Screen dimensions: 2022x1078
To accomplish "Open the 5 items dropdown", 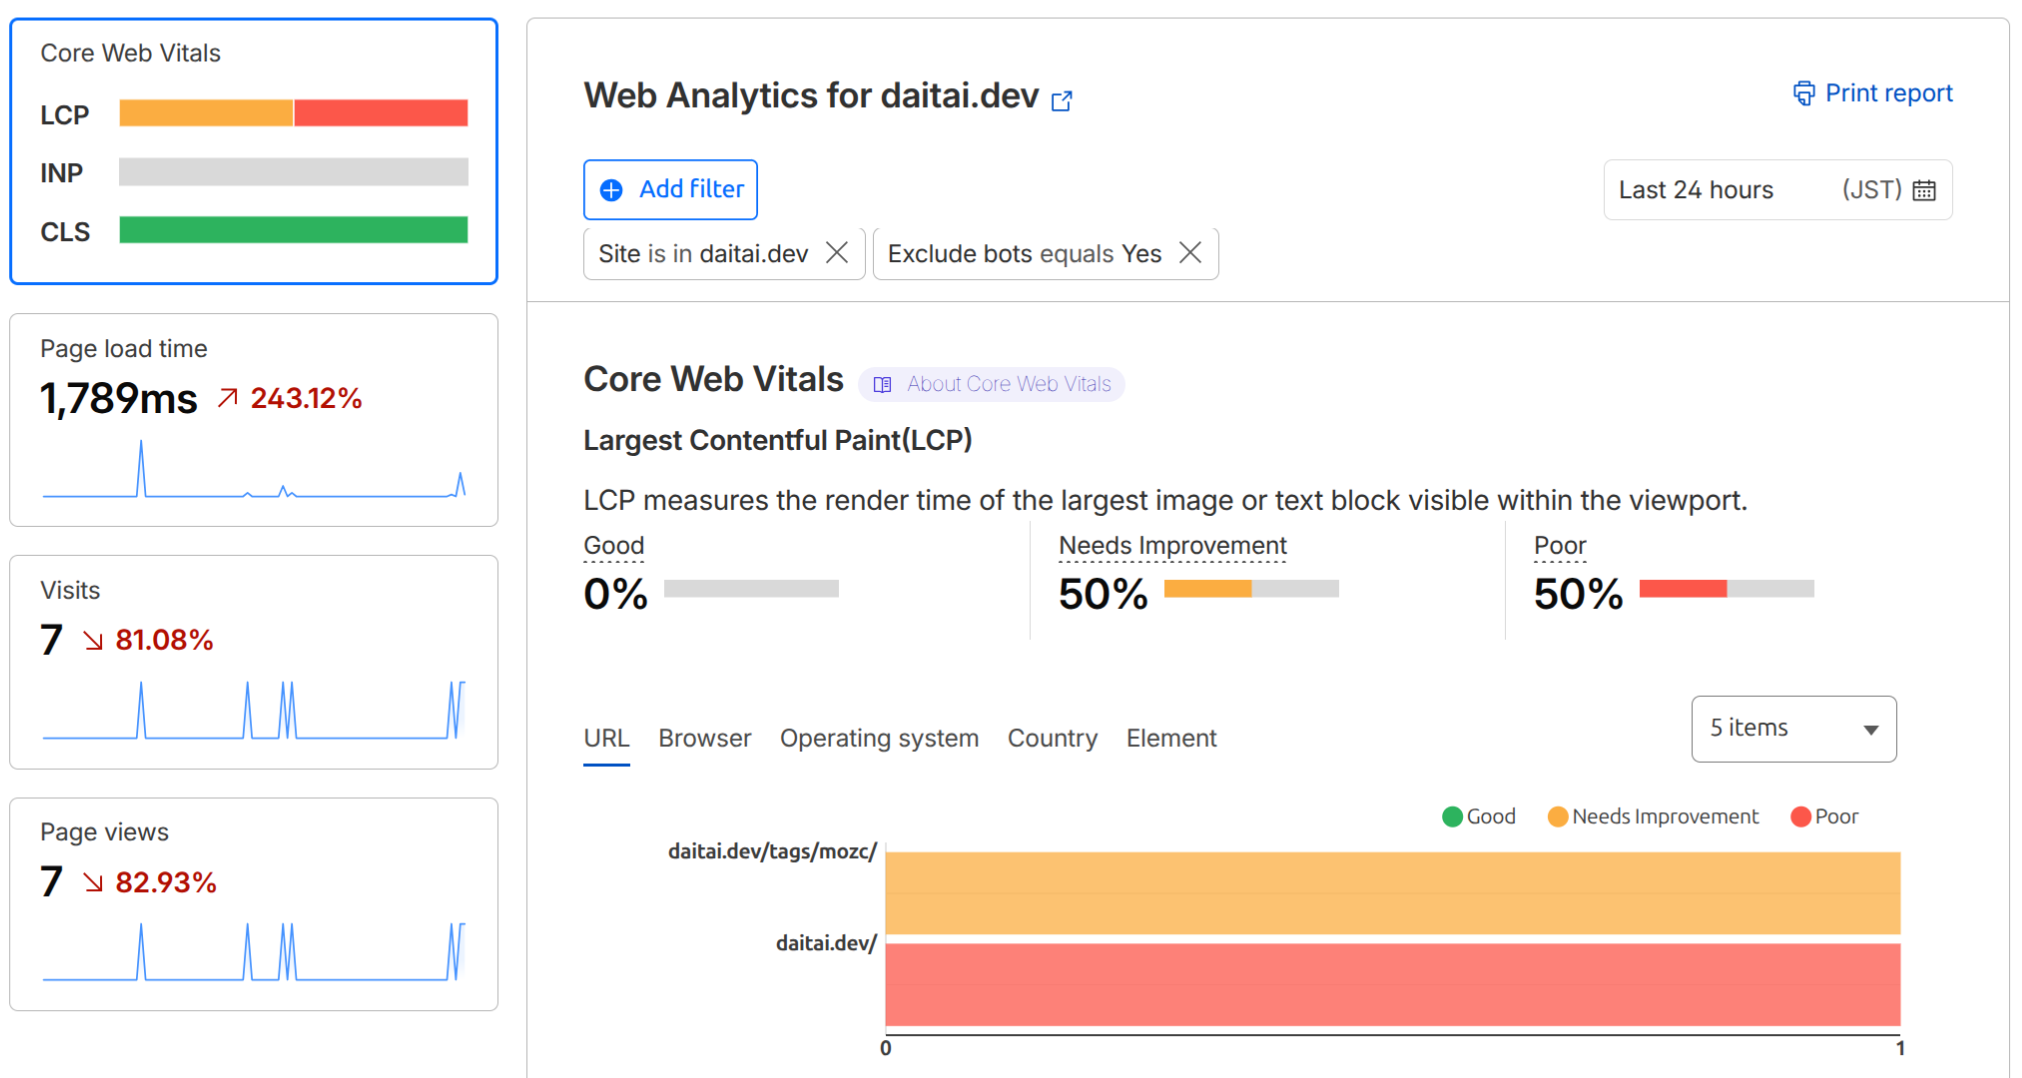I will point(1793,729).
